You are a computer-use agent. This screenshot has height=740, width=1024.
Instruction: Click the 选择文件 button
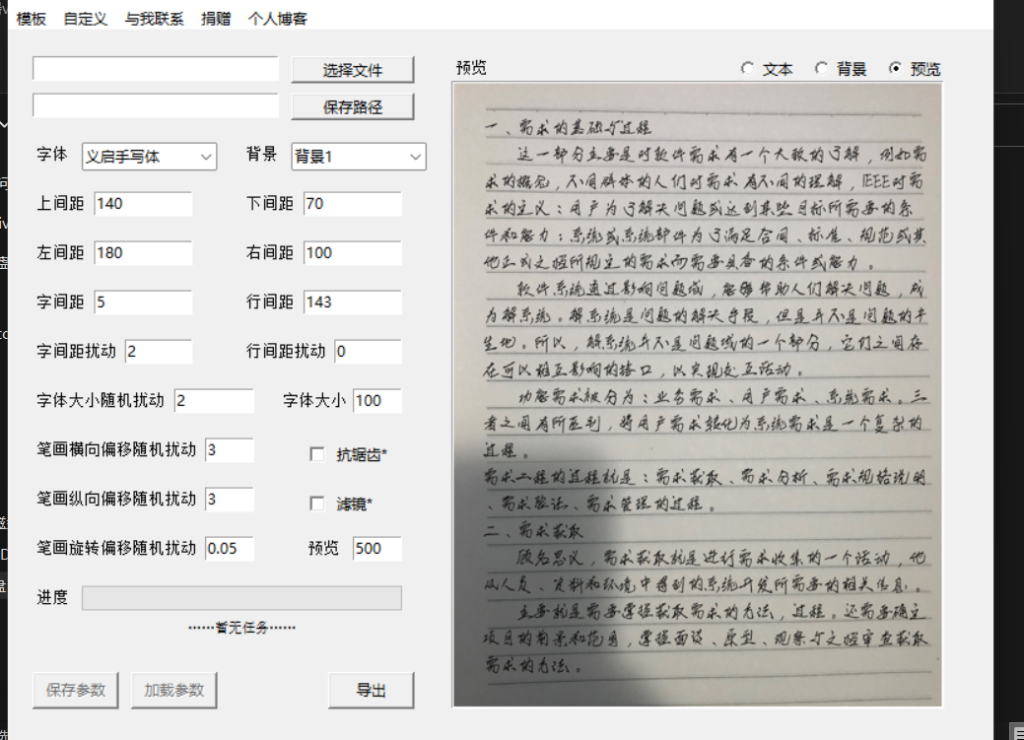click(352, 70)
